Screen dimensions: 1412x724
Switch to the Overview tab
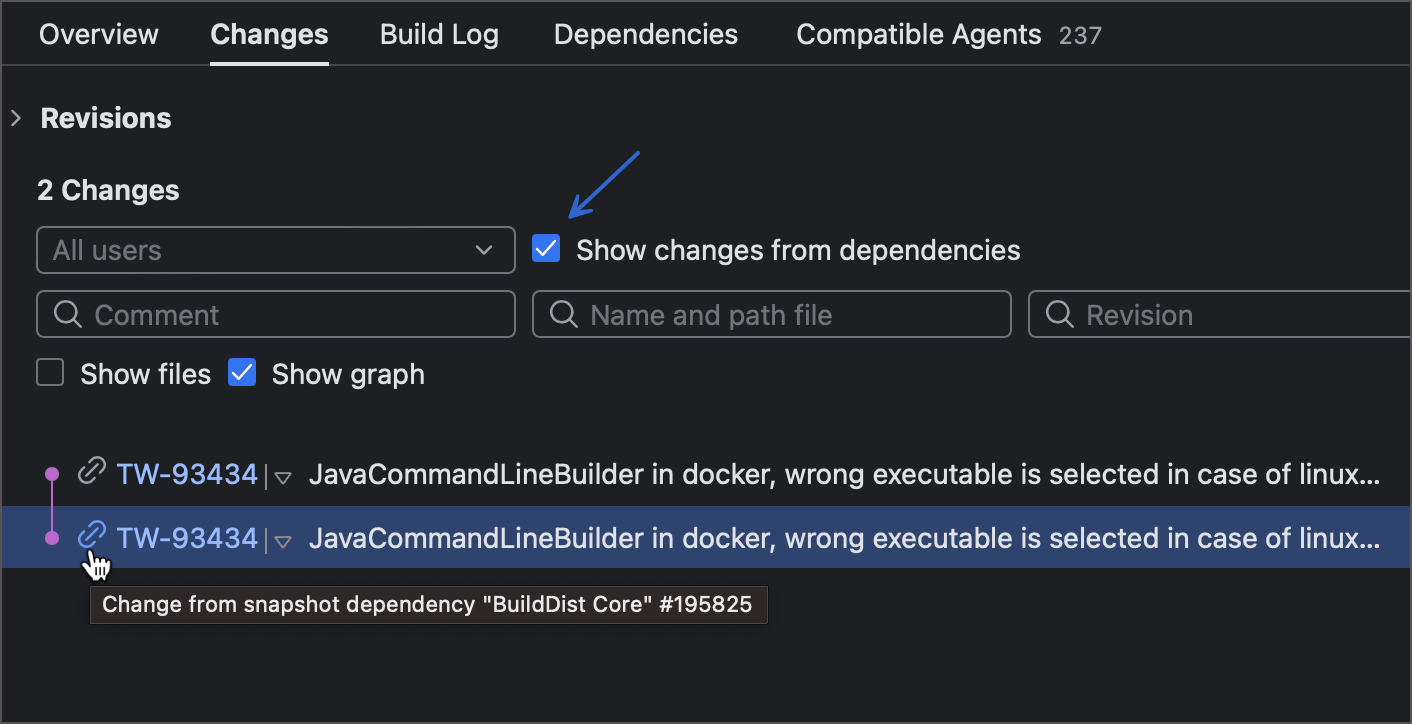coord(98,34)
